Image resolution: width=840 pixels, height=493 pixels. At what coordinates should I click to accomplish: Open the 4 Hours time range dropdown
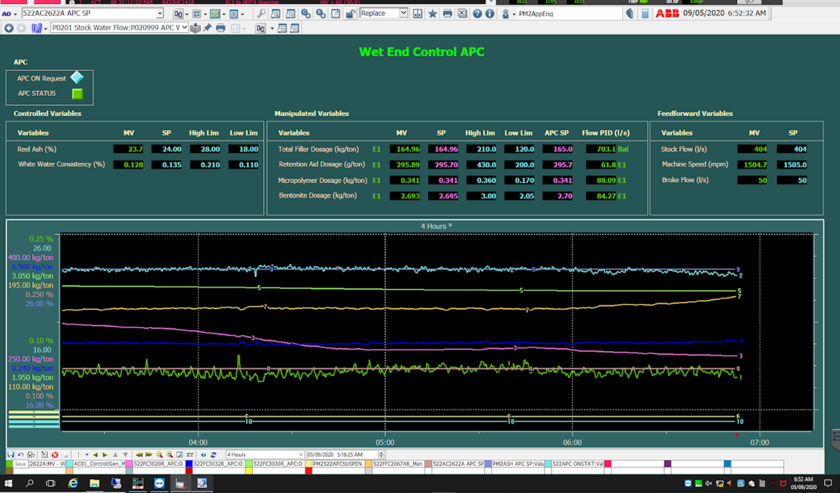coord(299,455)
